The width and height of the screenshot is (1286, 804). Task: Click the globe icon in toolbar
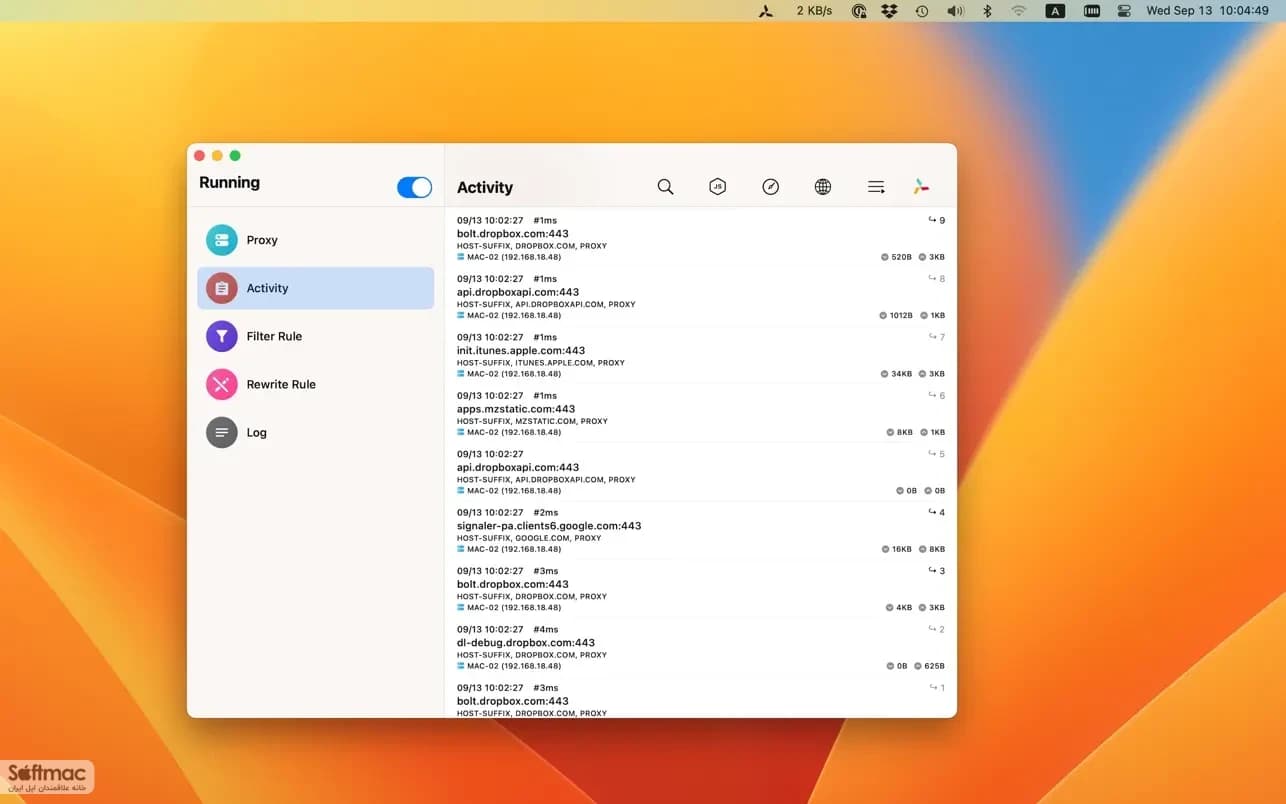(823, 187)
